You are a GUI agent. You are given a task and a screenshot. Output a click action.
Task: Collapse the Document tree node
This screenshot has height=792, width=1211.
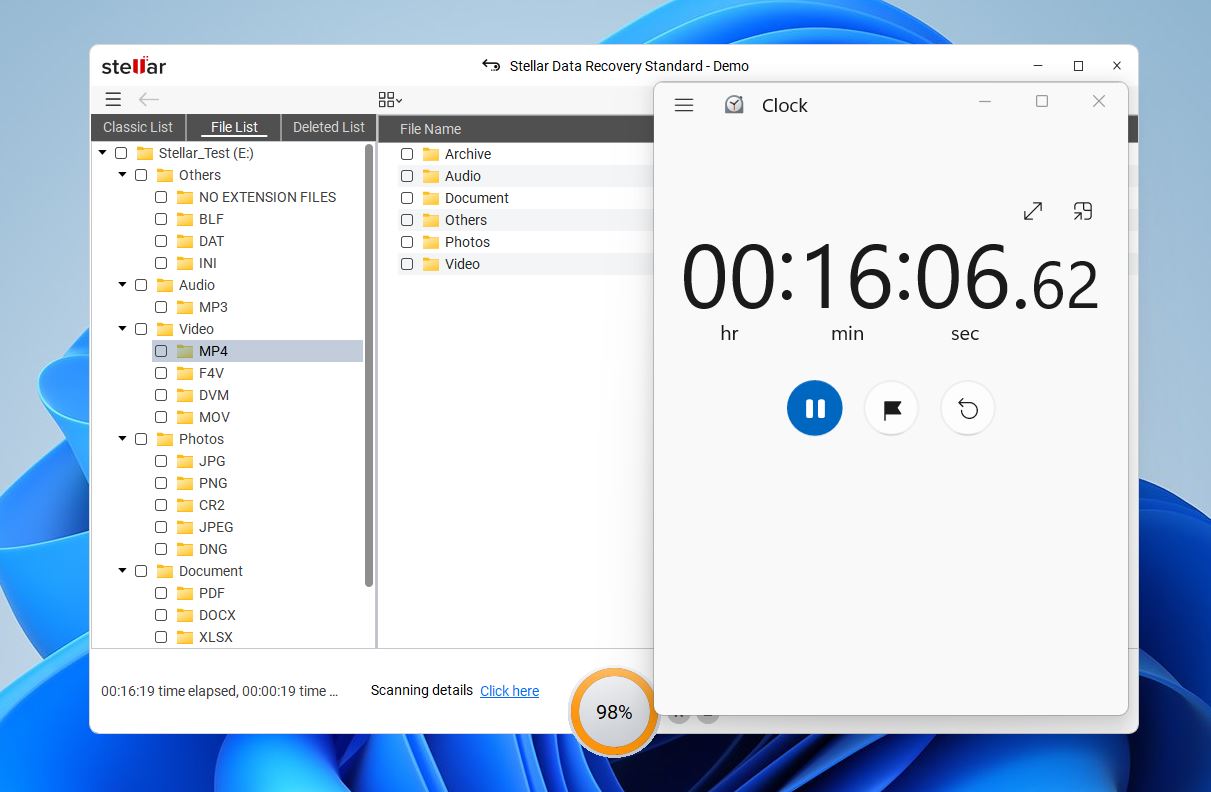(123, 571)
